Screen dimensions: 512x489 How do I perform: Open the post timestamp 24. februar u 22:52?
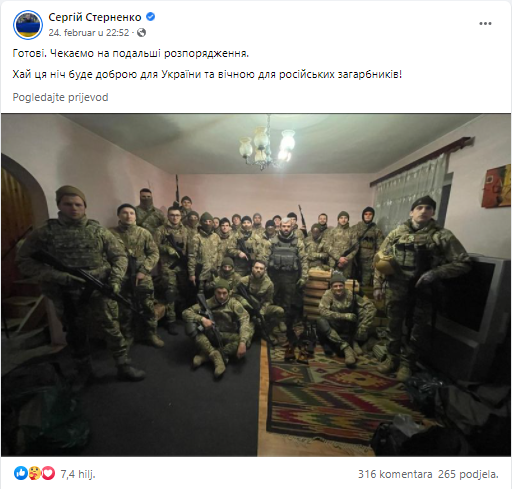(x=89, y=33)
